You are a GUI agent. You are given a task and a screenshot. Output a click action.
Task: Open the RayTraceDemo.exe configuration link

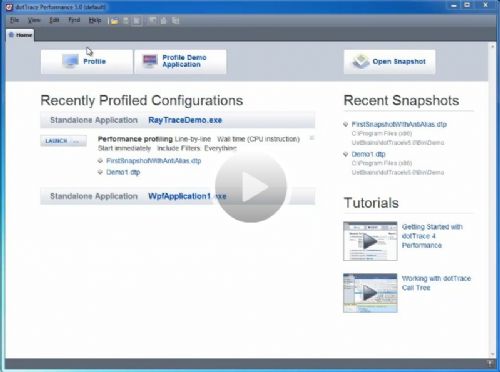tap(185, 120)
